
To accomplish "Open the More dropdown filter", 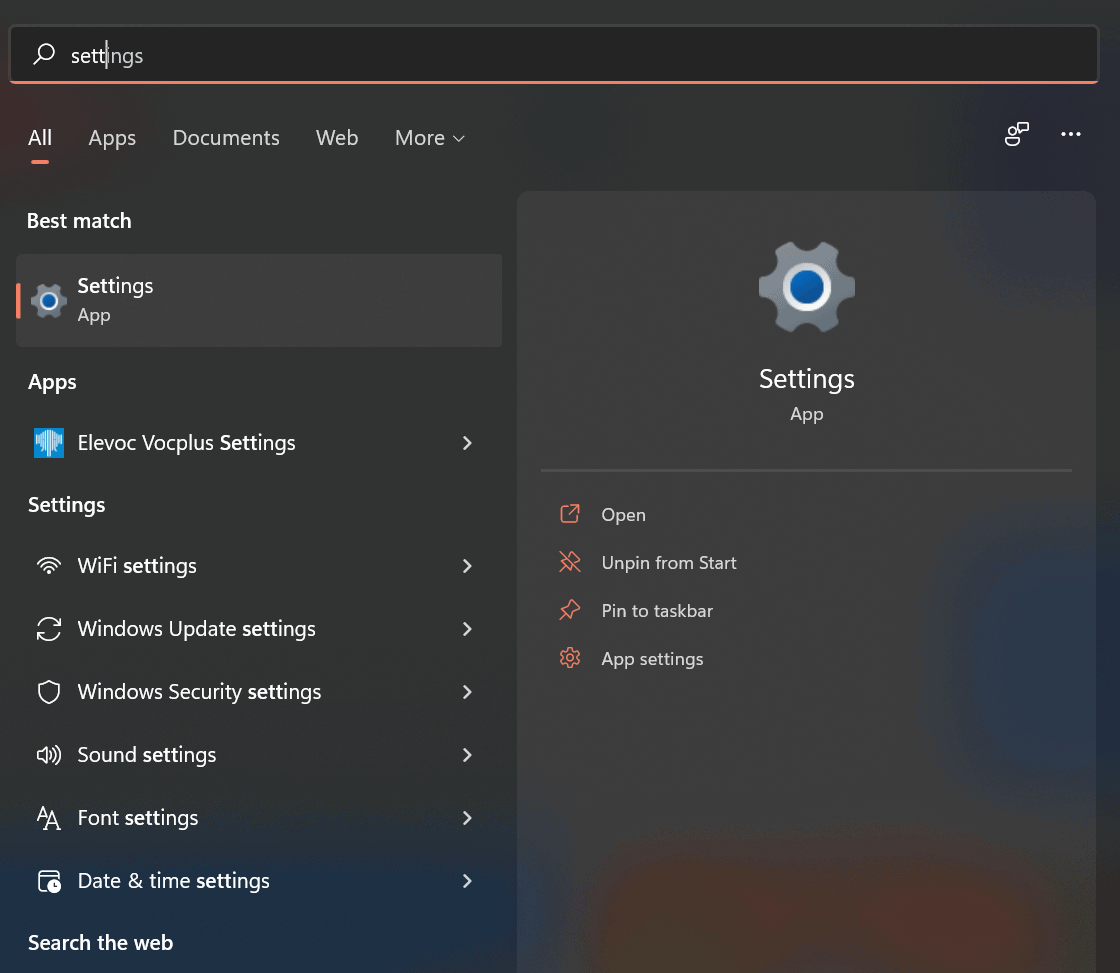I will tap(430, 138).
